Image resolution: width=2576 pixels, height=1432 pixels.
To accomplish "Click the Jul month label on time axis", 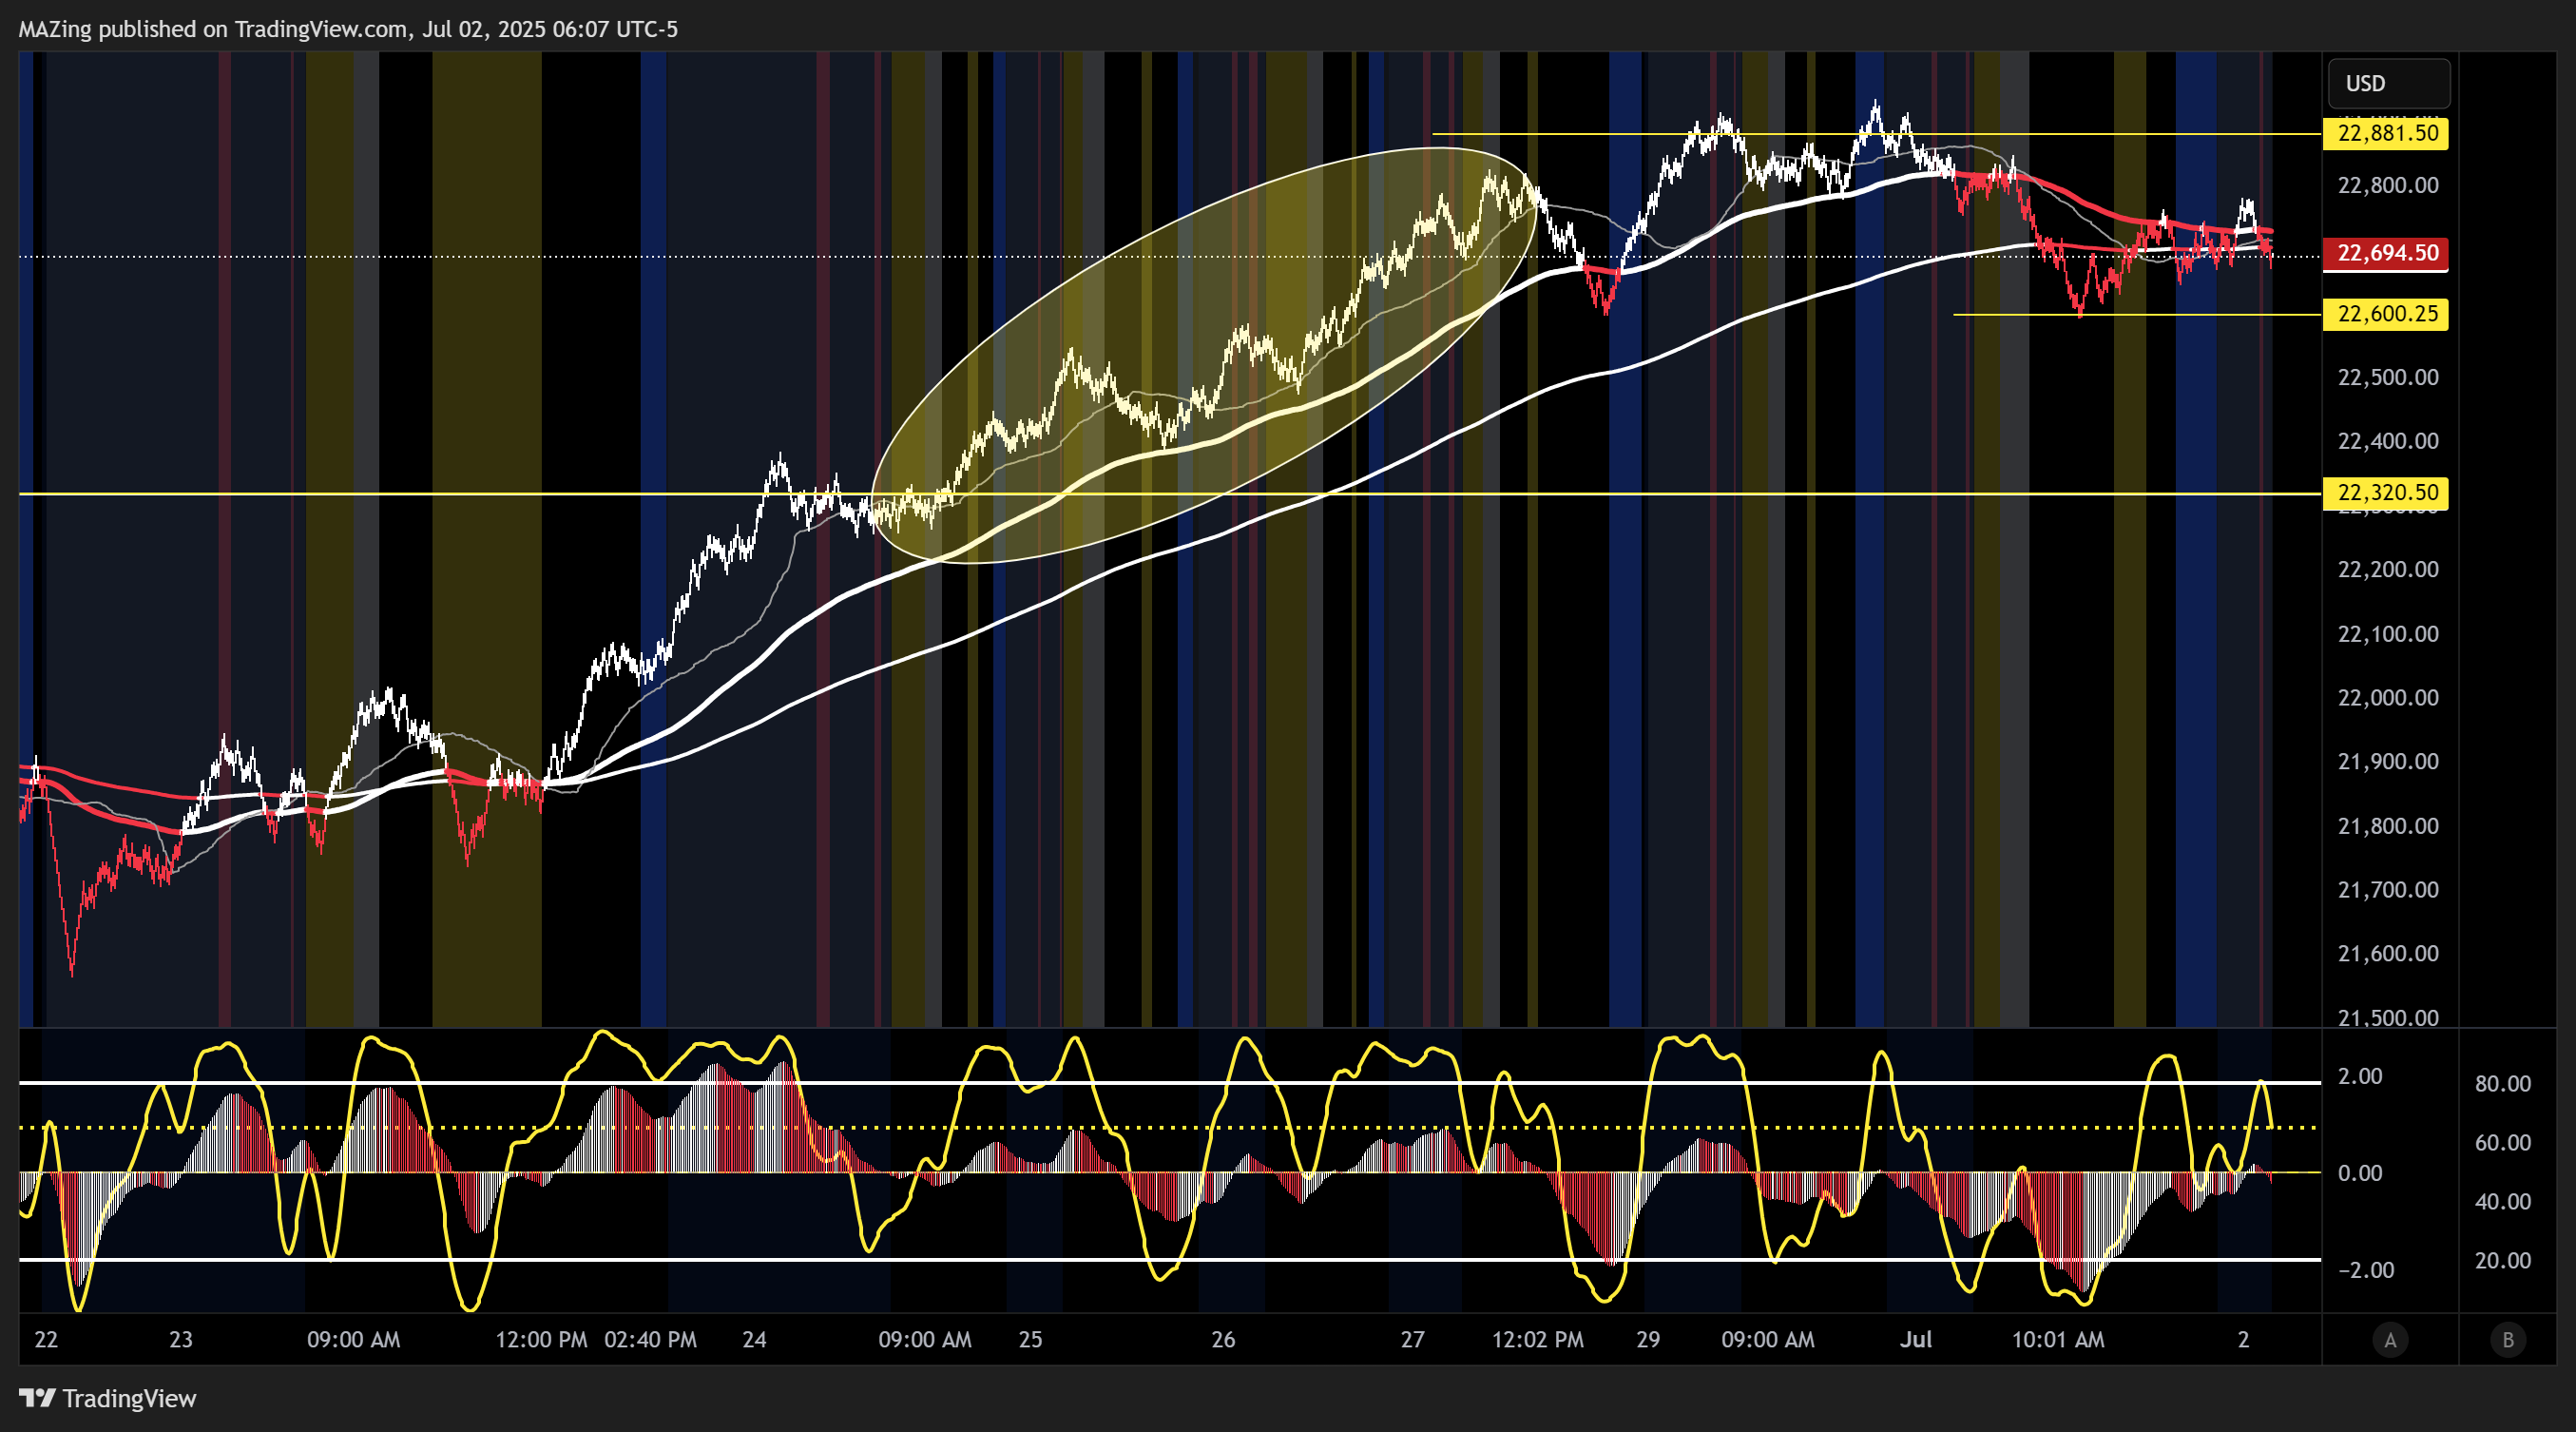I will (1915, 1340).
